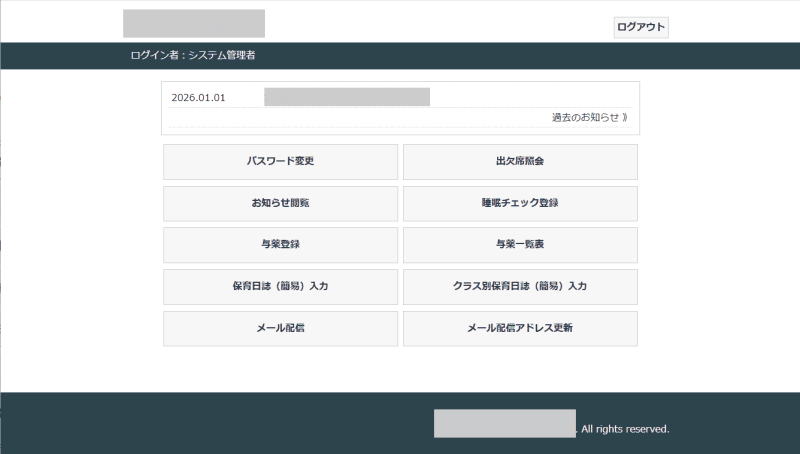Click the ログイン者：システム管理者 label
The image size is (800, 454).
192,55
